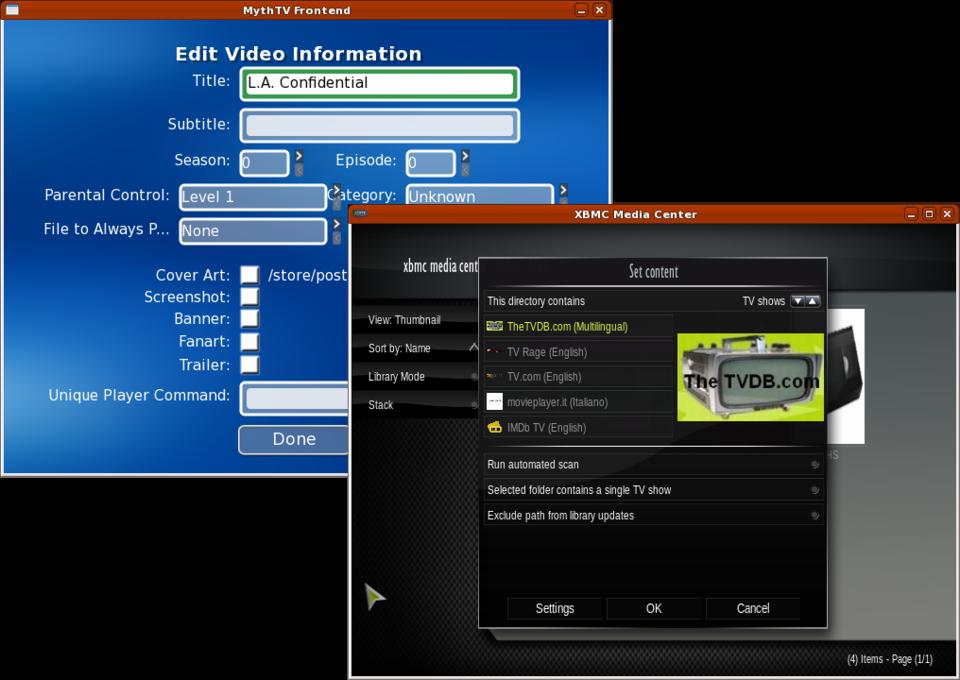The image size is (960, 680).
Task: Choose the IMDb TV scraper icon
Action: [494, 427]
